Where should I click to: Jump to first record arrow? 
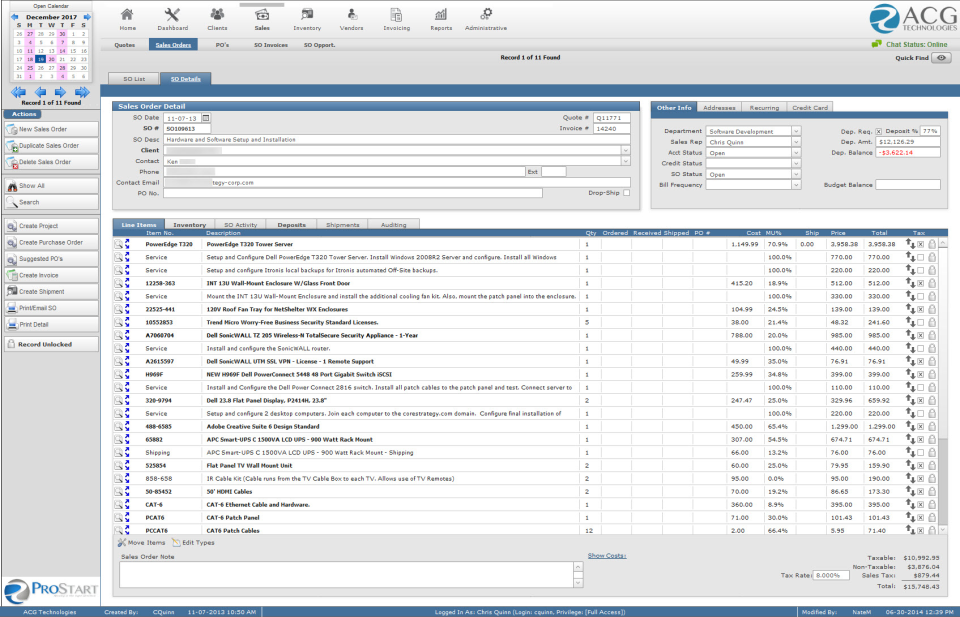pyautogui.click(x=18, y=92)
